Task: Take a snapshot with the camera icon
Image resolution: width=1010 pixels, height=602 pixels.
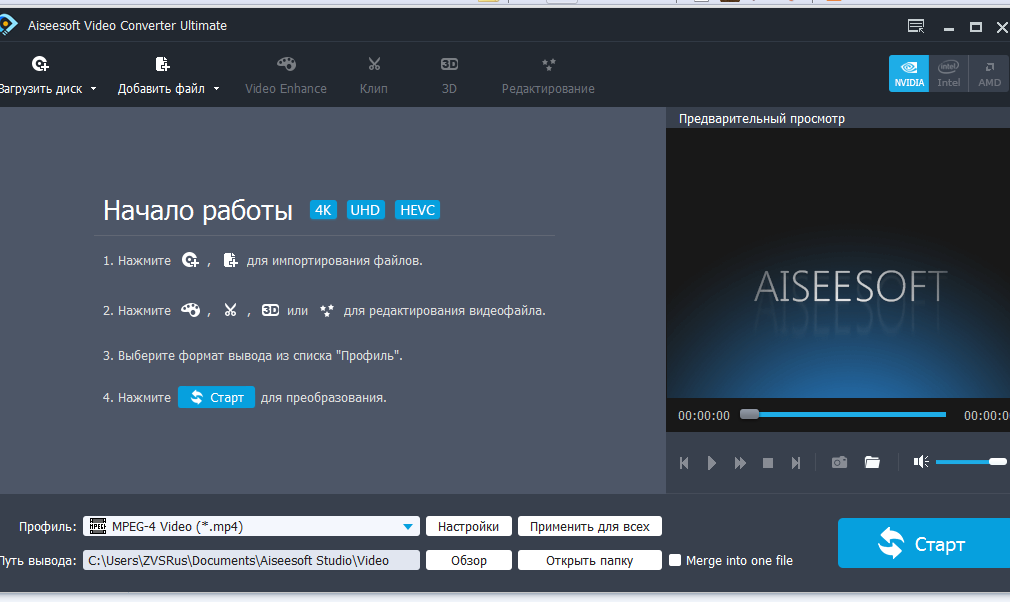Action: (x=839, y=462)
